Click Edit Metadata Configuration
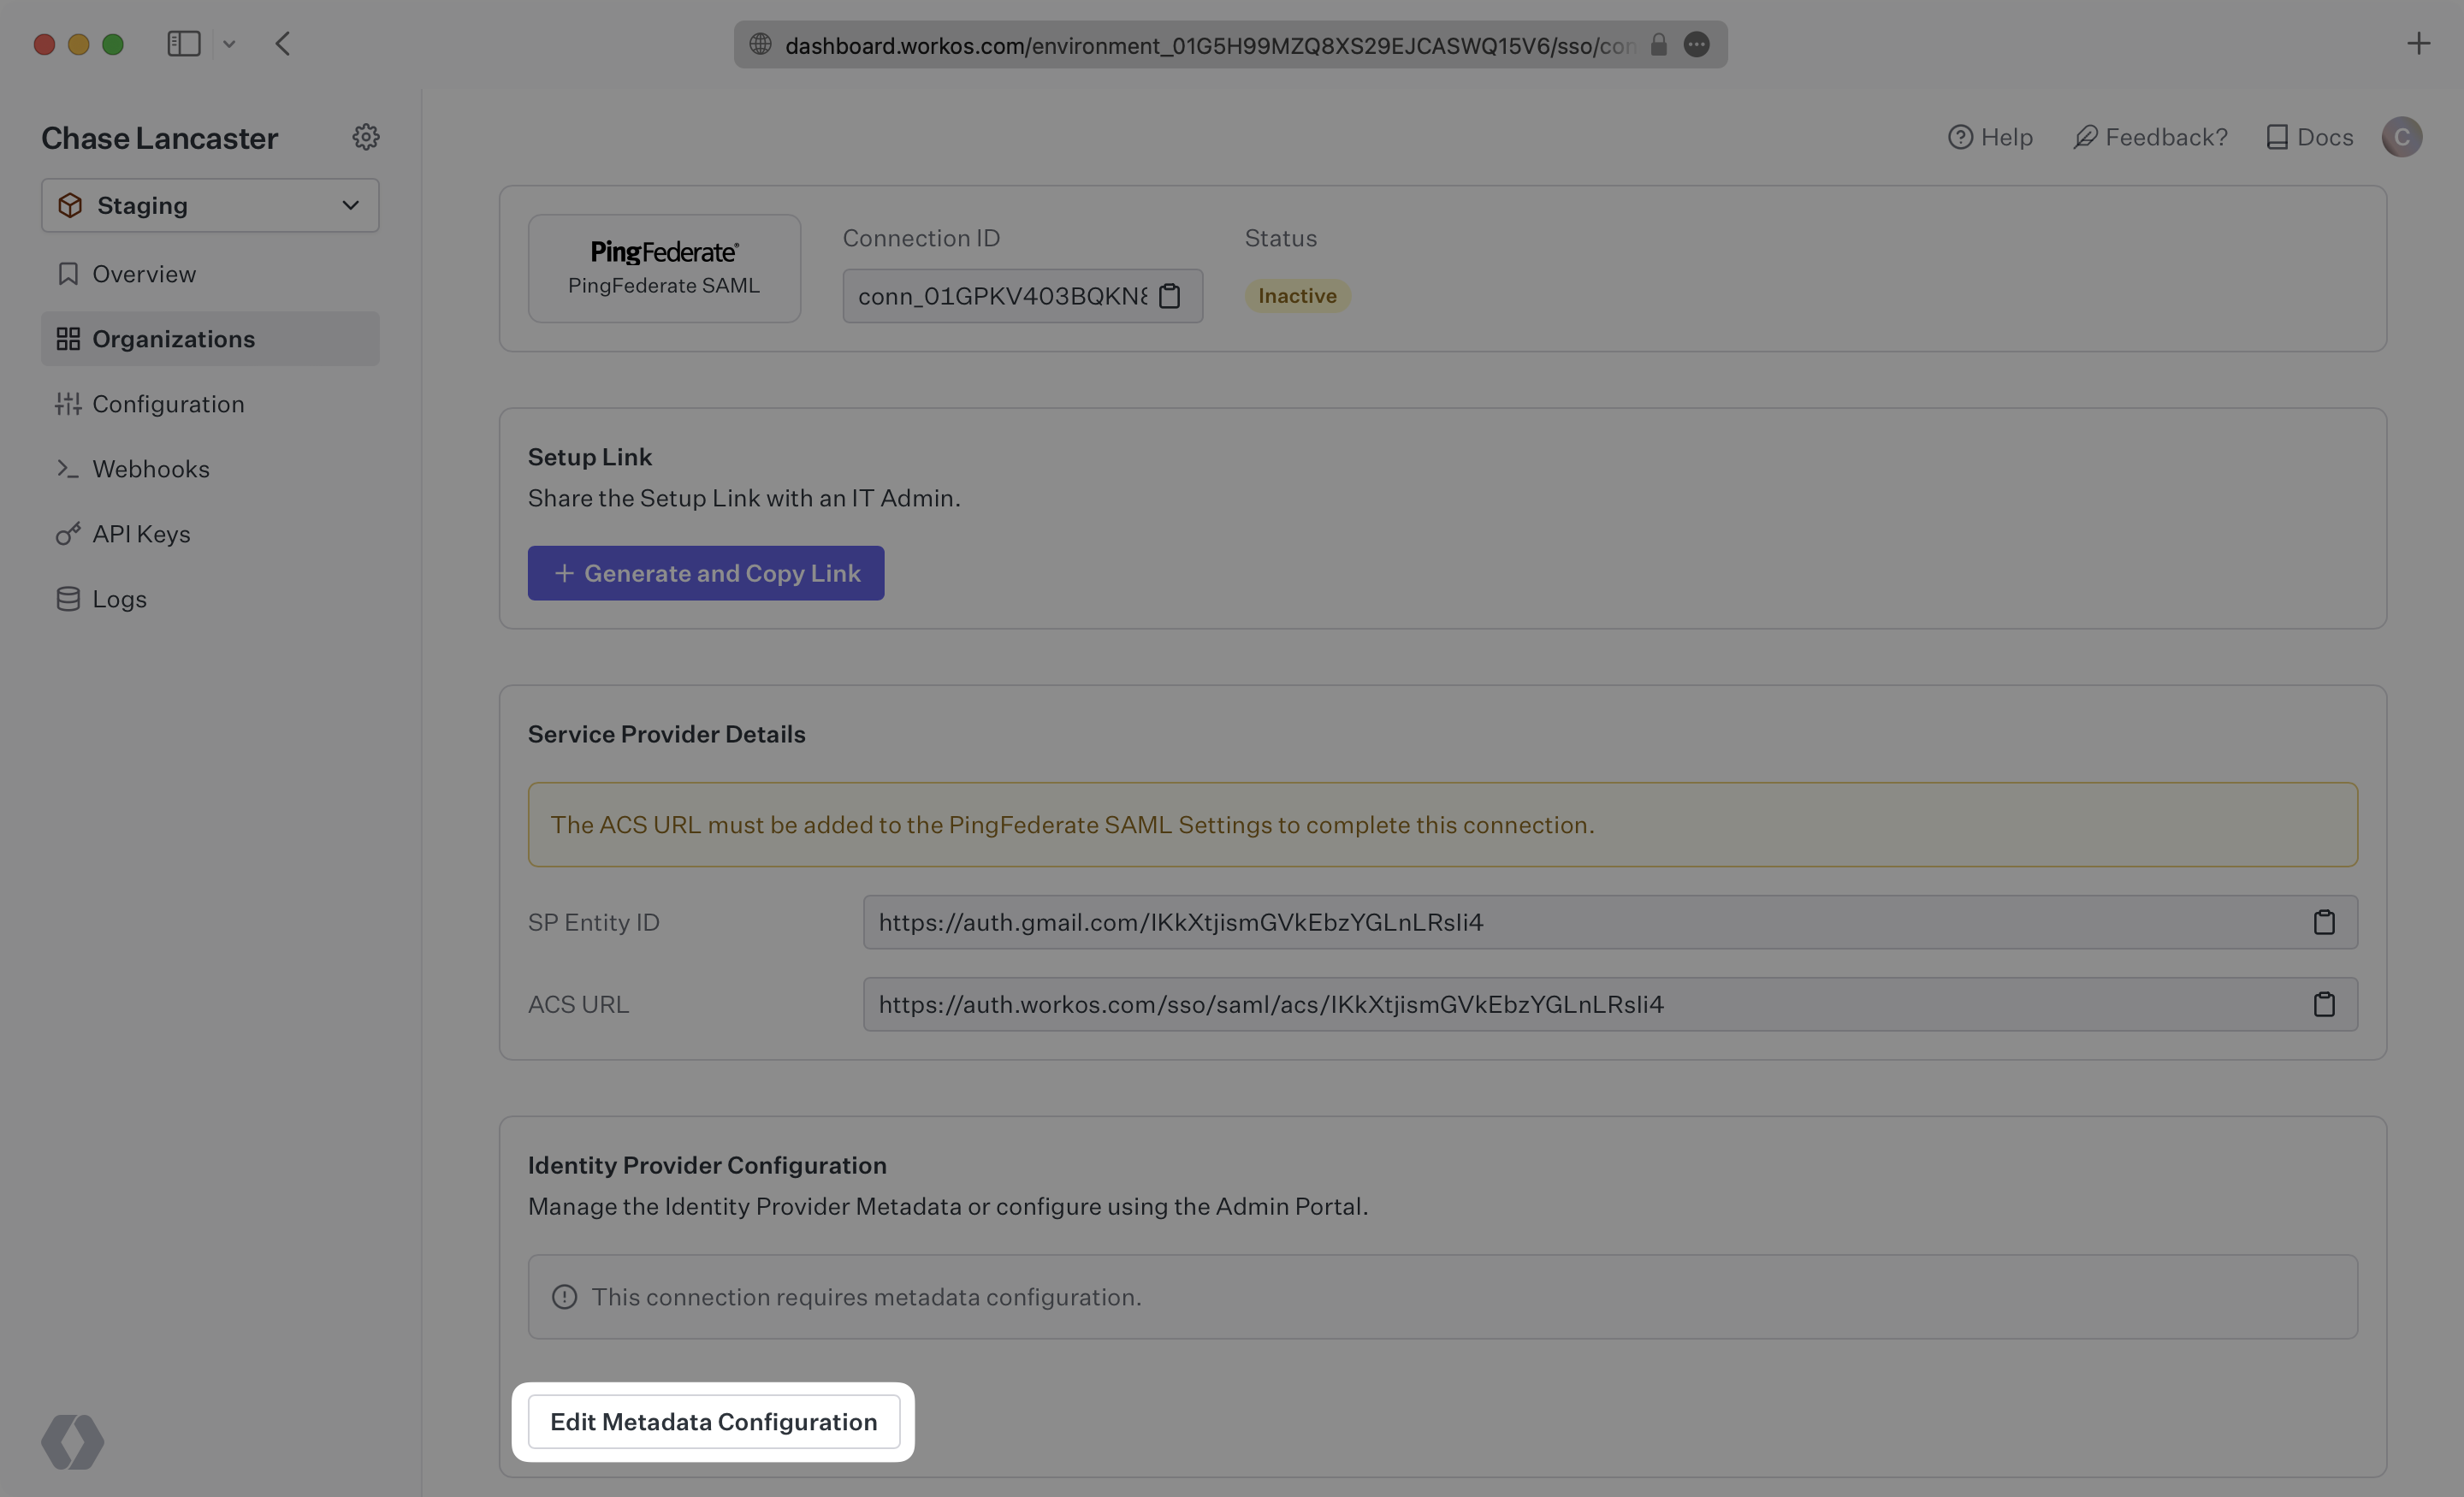The width and height of the screenshot is (2464, 1497). click(713, 1421)
